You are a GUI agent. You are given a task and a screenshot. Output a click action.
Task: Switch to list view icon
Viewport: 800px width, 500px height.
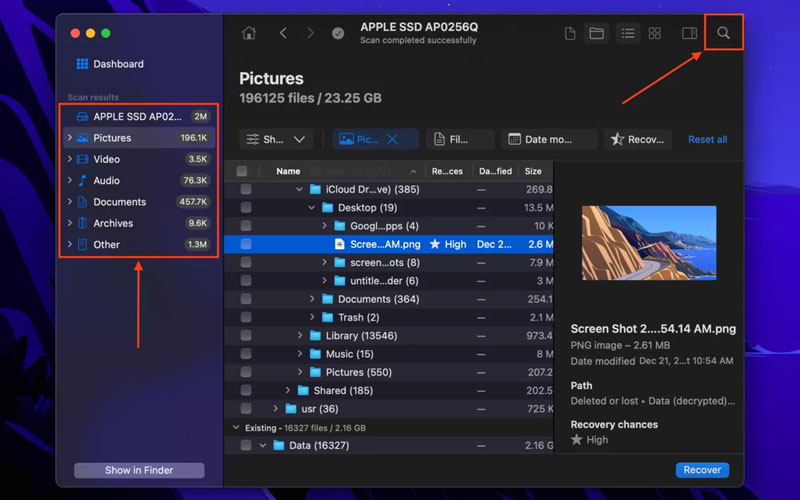point(627,33)
